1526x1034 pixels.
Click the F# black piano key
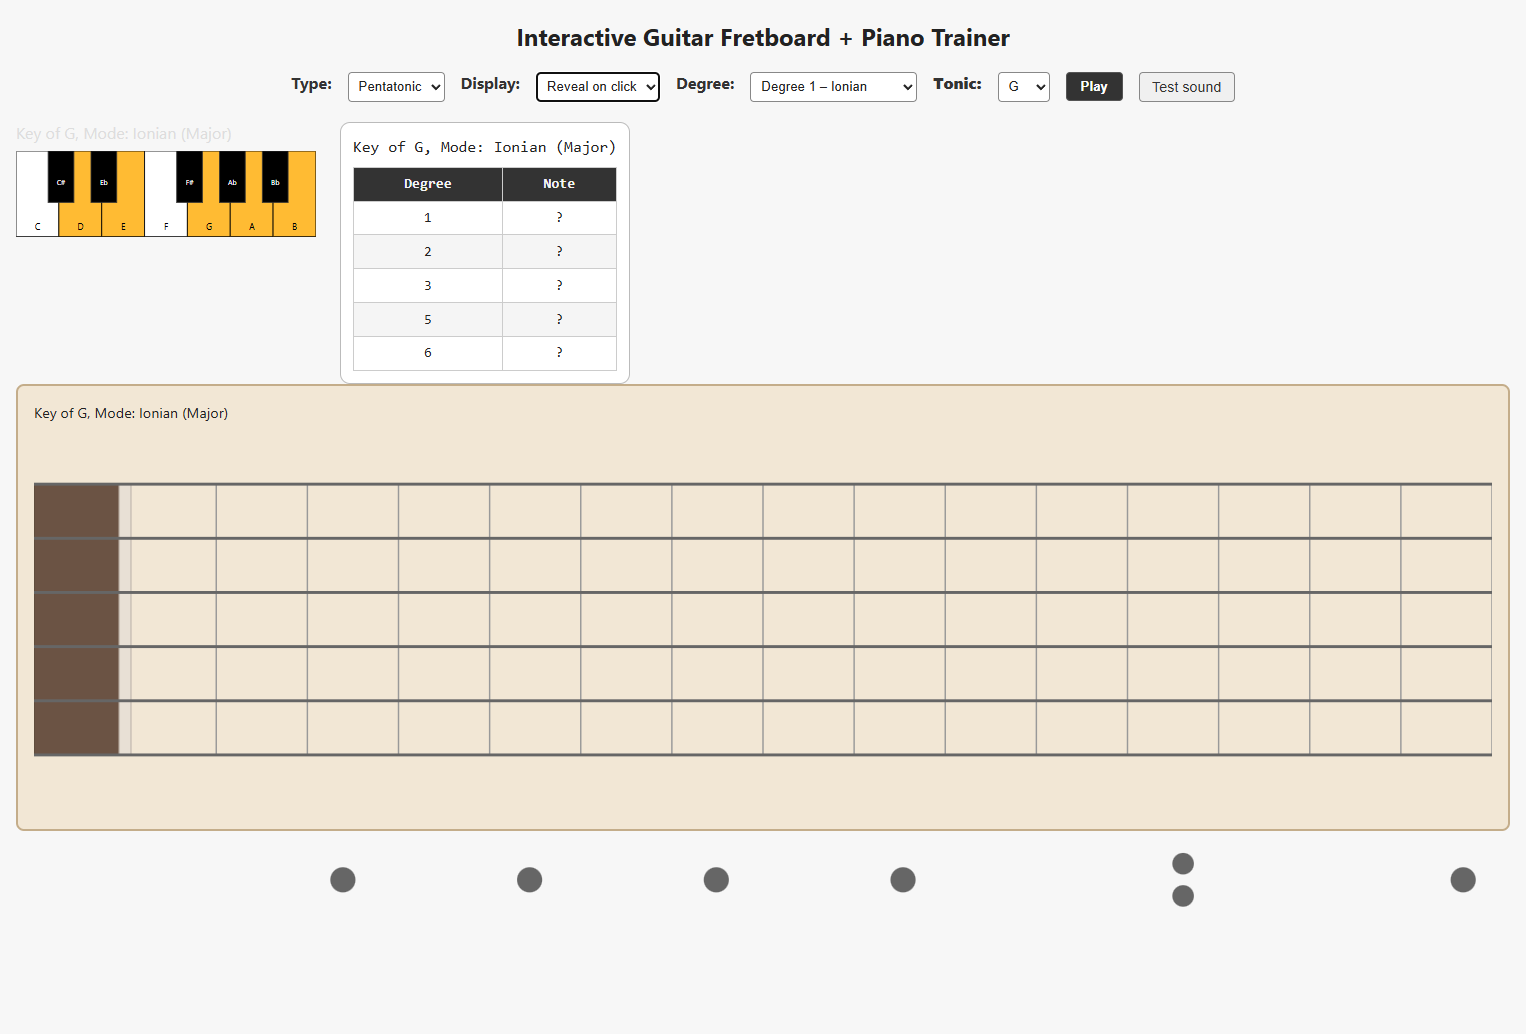tap(189, 177)
